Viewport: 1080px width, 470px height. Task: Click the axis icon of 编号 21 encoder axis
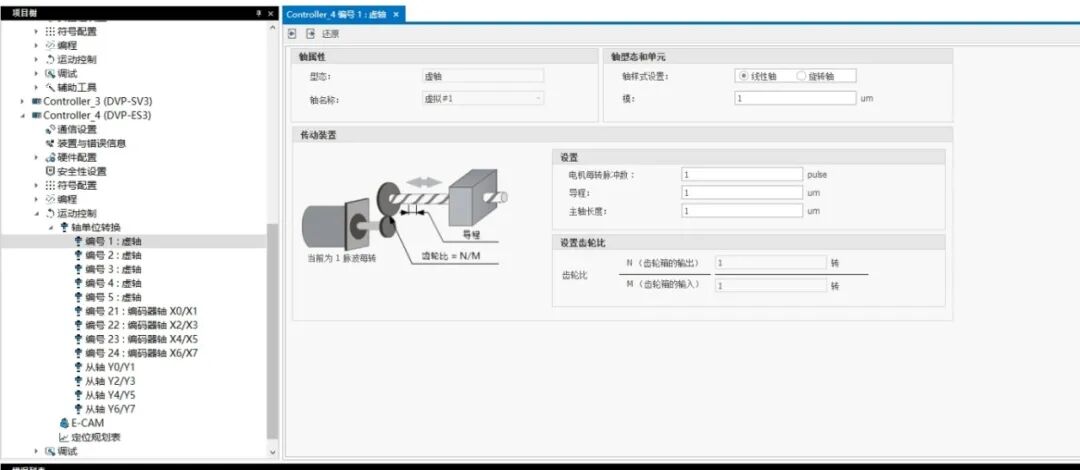[x=79, y=311]
